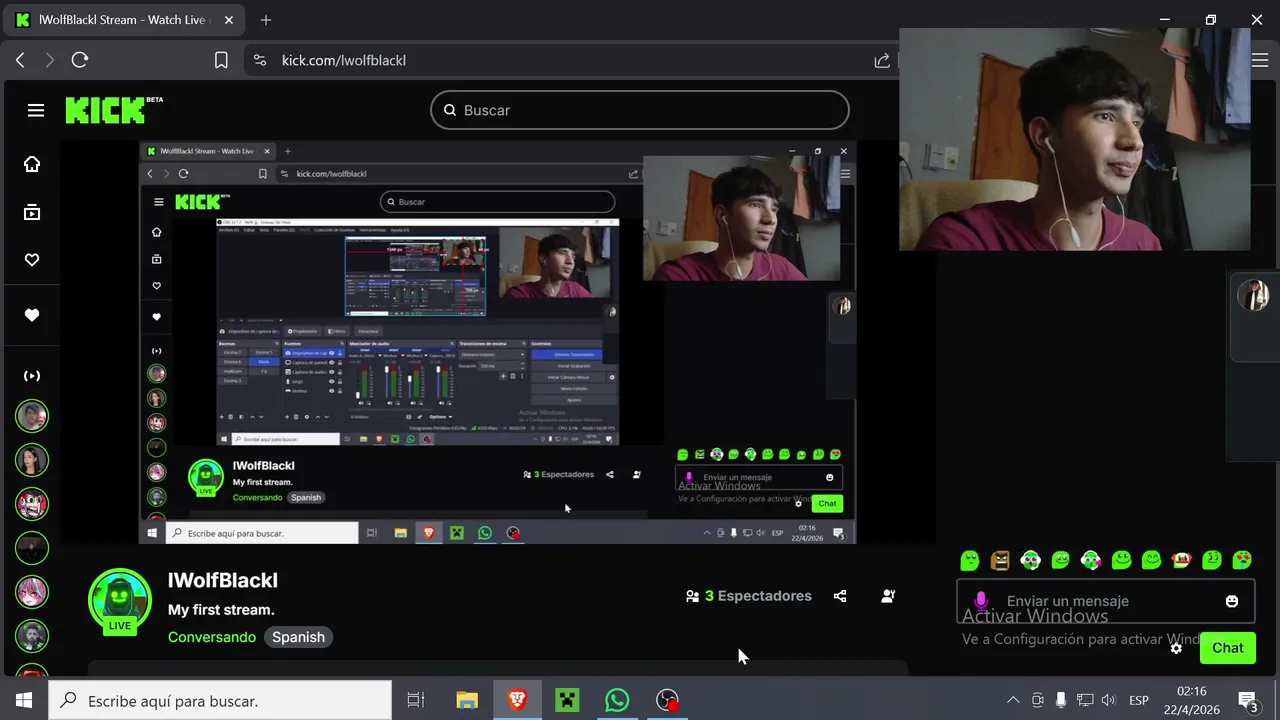Viewport: 1280px width, 720px height.
Task: Focus the Buscar search field
Action: click(640, 110)
